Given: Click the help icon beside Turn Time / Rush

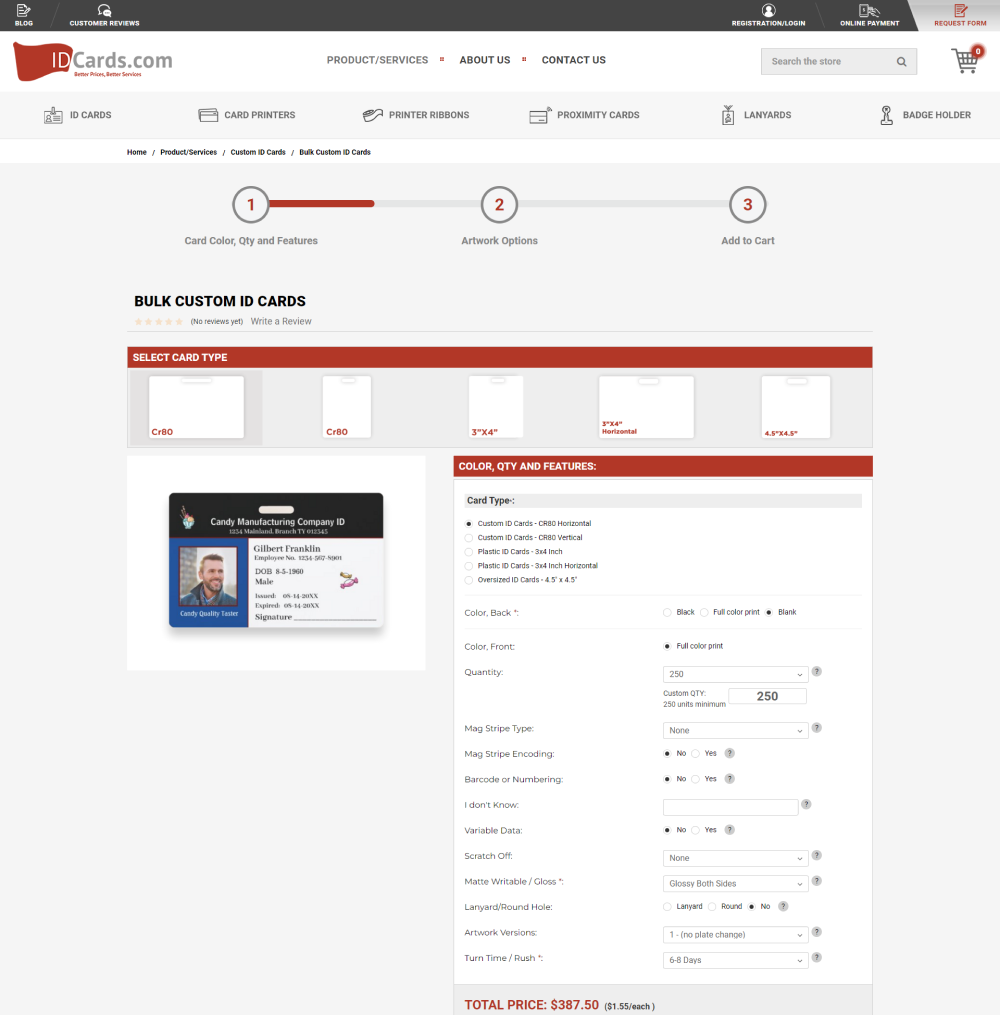Looking at the screenshot, I should (817, 957).
